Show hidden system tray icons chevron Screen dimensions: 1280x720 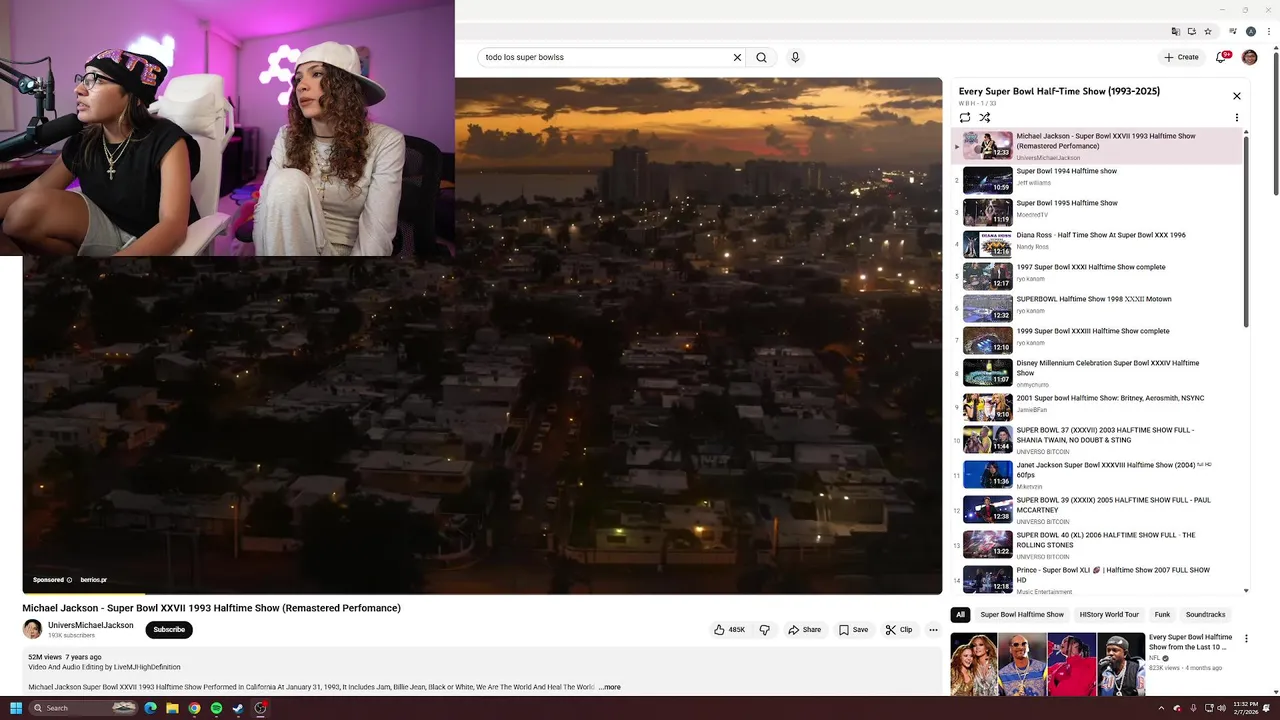(x=1161, y=708)
